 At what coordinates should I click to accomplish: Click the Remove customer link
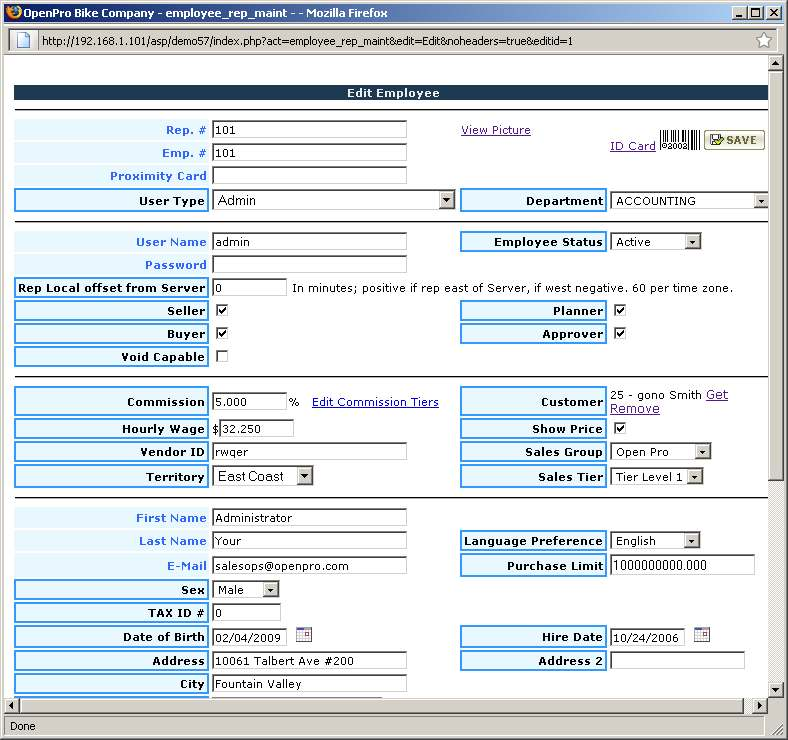634,409
